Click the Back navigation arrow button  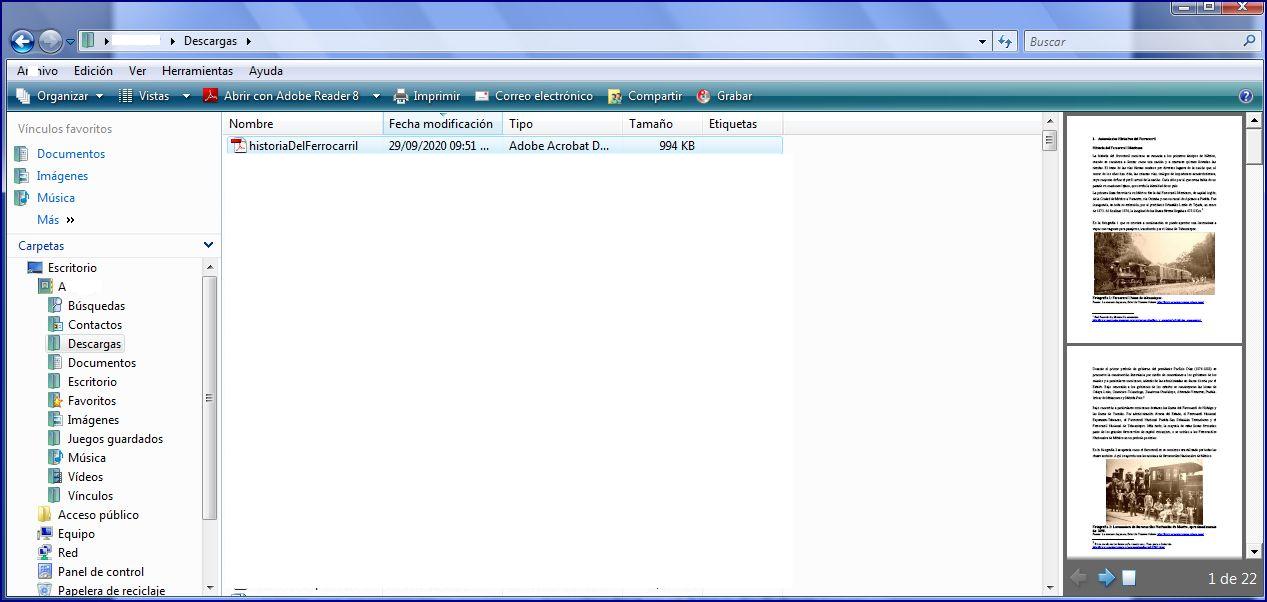click(22, 42)
